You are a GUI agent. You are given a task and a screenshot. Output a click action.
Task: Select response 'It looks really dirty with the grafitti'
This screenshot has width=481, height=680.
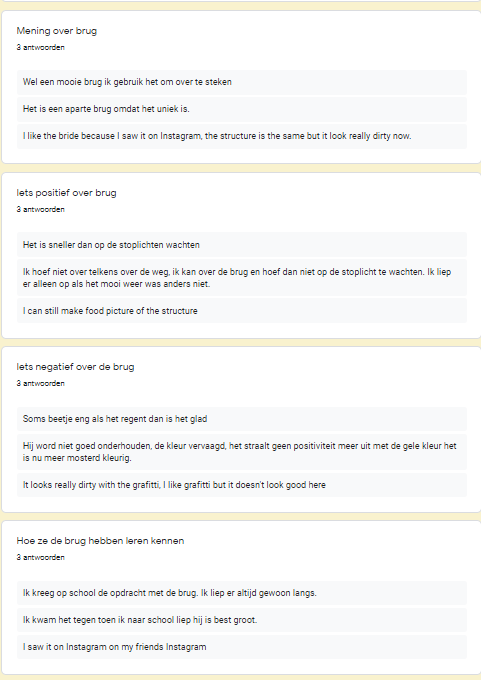coord(242,484)
